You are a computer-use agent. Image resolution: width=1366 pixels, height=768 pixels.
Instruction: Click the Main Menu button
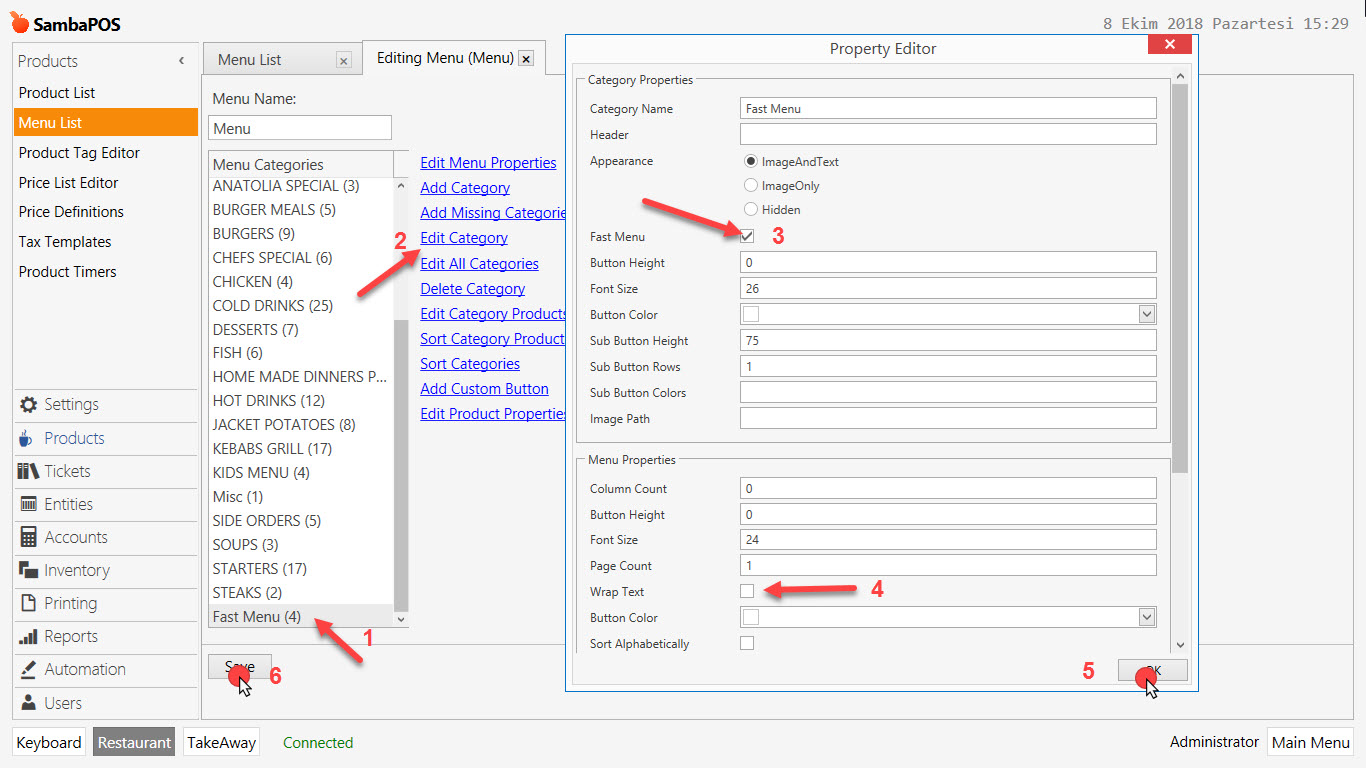coord(1310,742)
